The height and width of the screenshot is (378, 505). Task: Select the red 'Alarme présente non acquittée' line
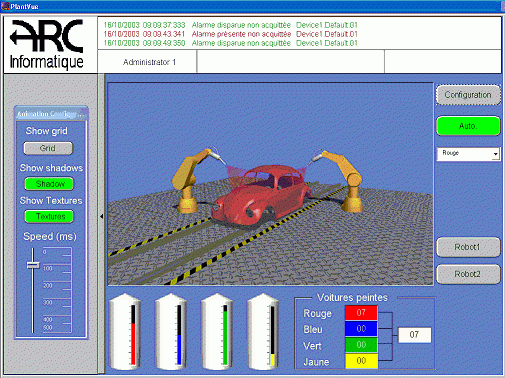(230, 34)
